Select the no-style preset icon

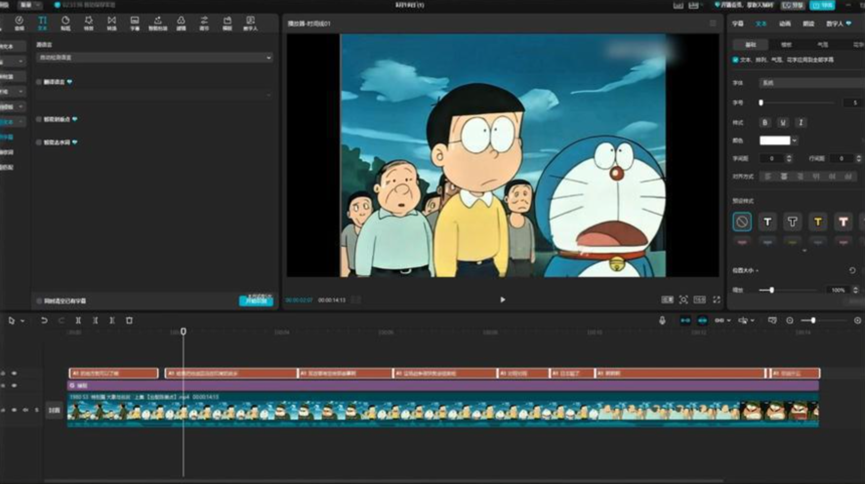742,222
